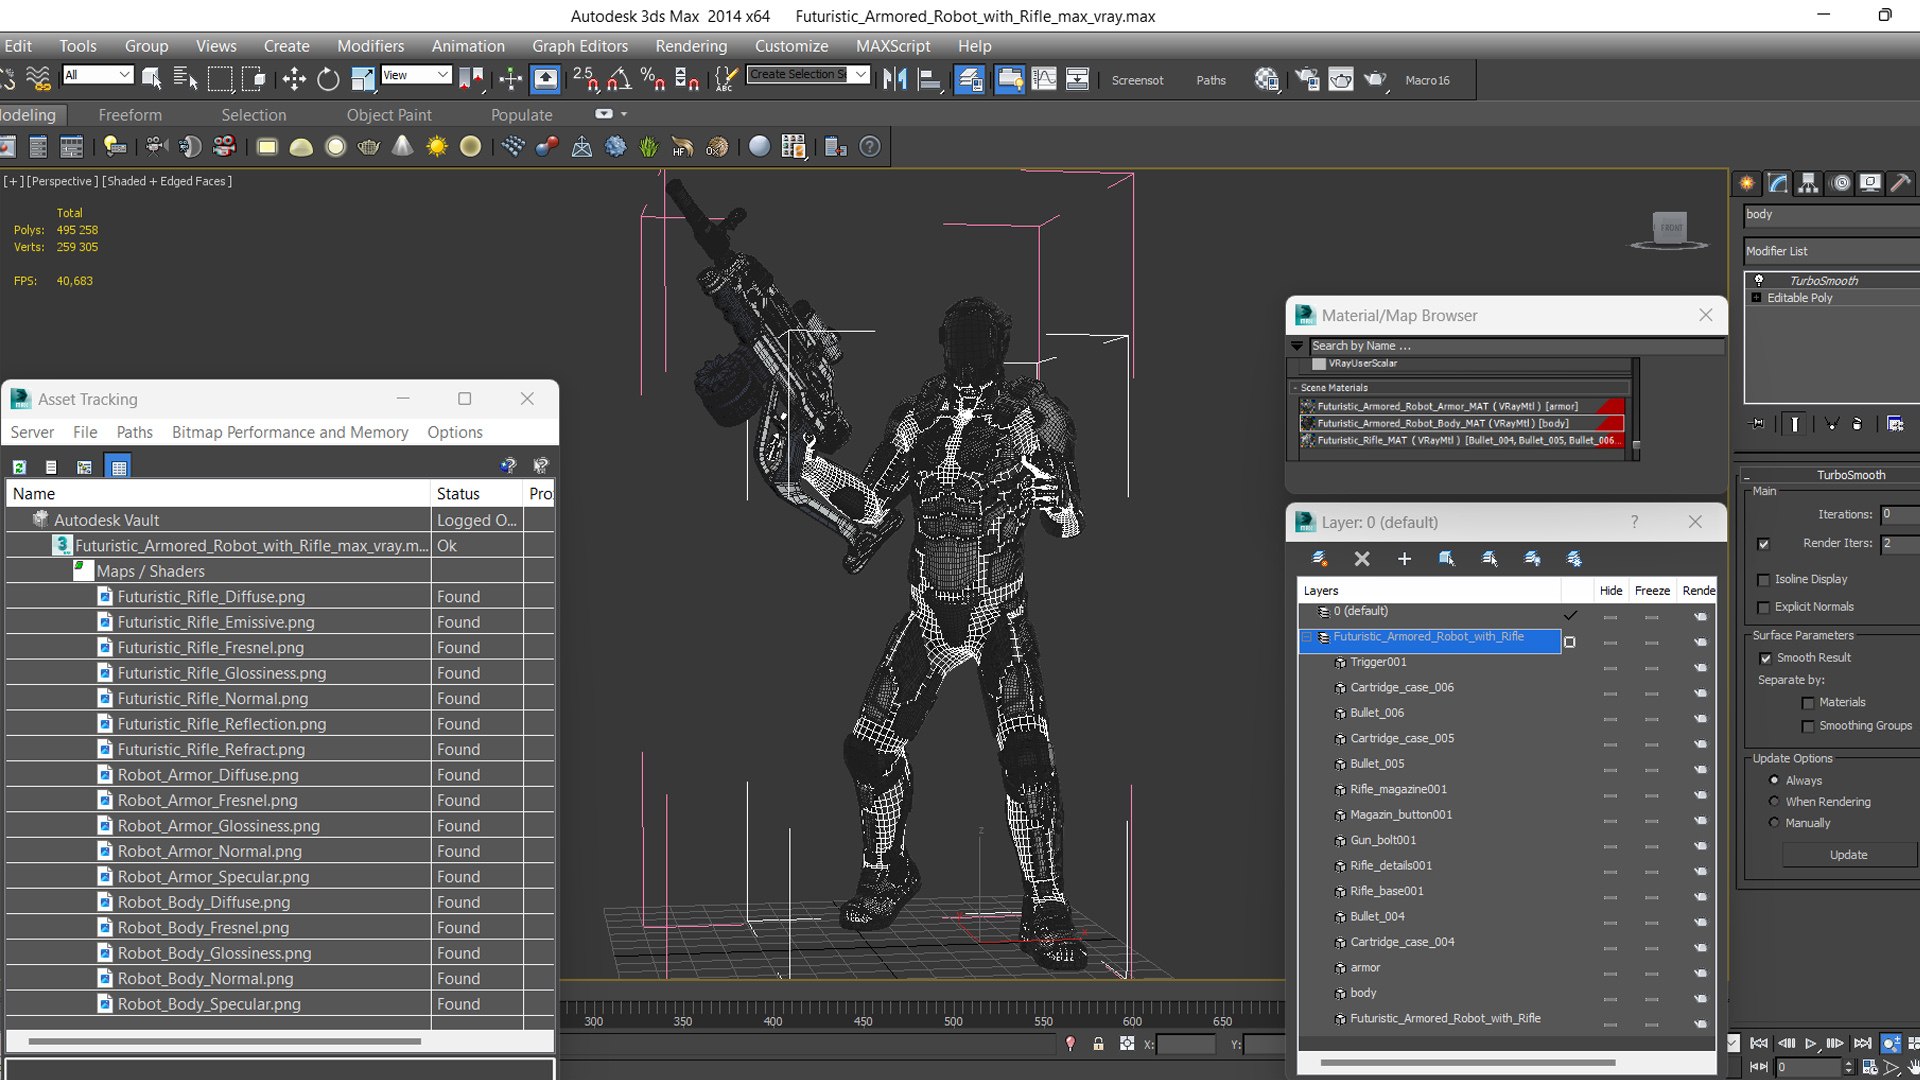Click the Play Animation button
The image size is (1920, 1080).
click(x=1811, y=1043)
